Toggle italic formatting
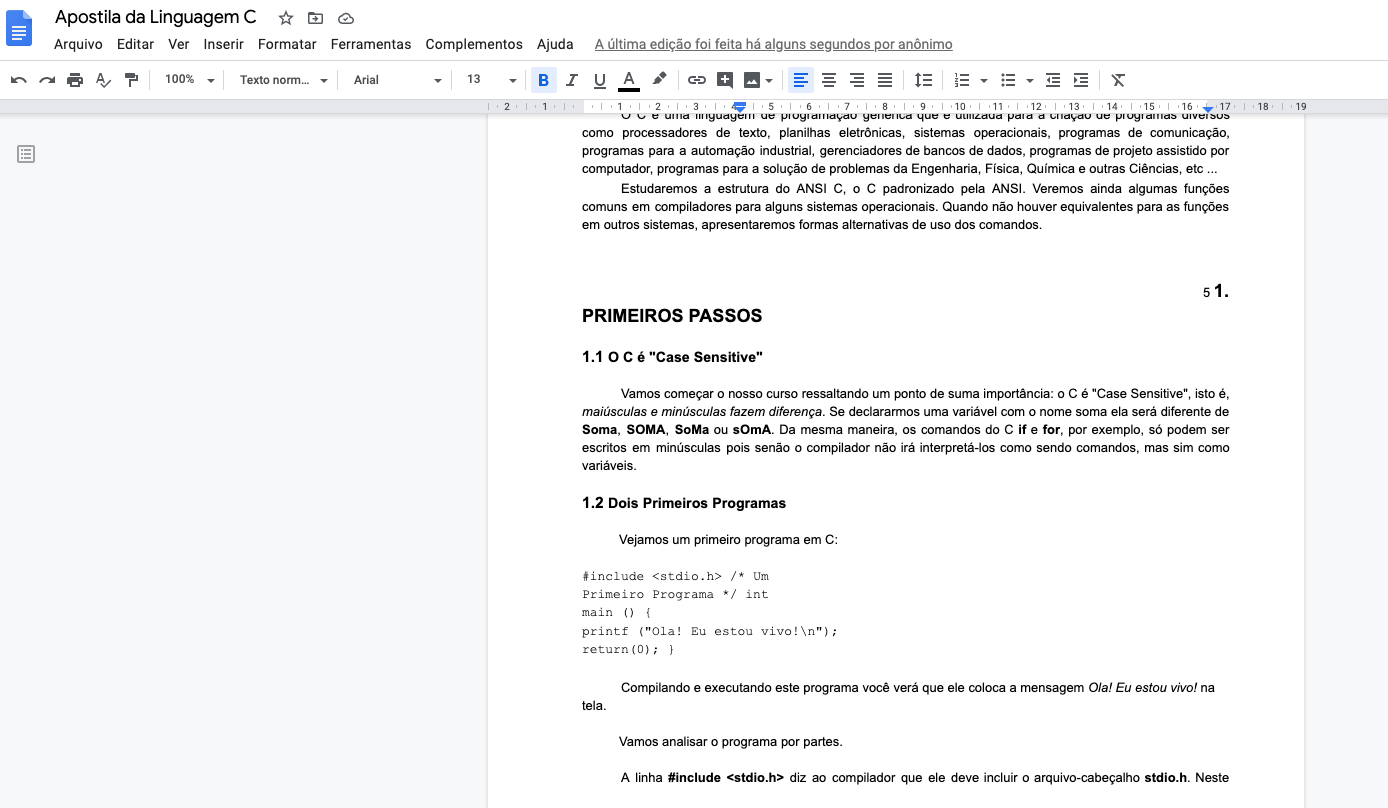 (572, 80)
